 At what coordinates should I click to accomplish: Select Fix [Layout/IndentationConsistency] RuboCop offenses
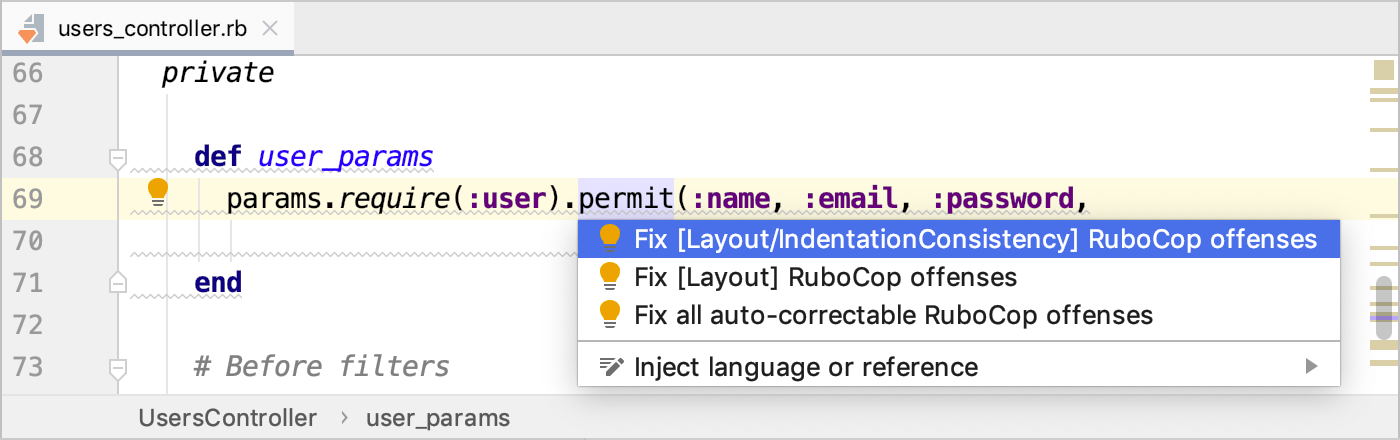[x=975, y=239]
